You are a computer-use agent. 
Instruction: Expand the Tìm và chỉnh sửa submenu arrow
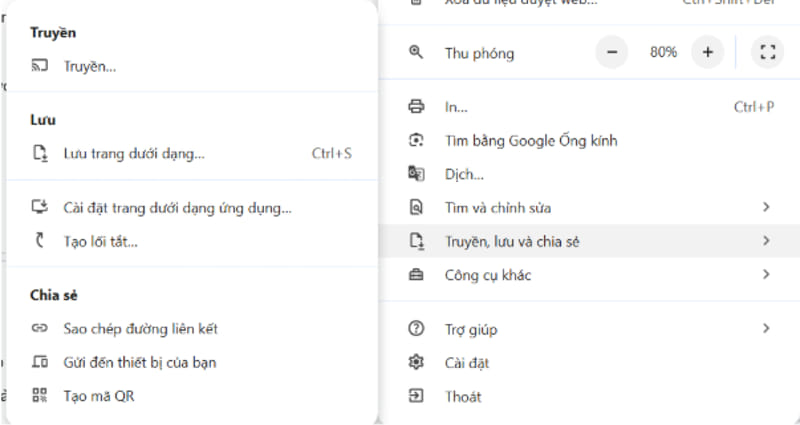pyautogui.click(x=766, y=208)
